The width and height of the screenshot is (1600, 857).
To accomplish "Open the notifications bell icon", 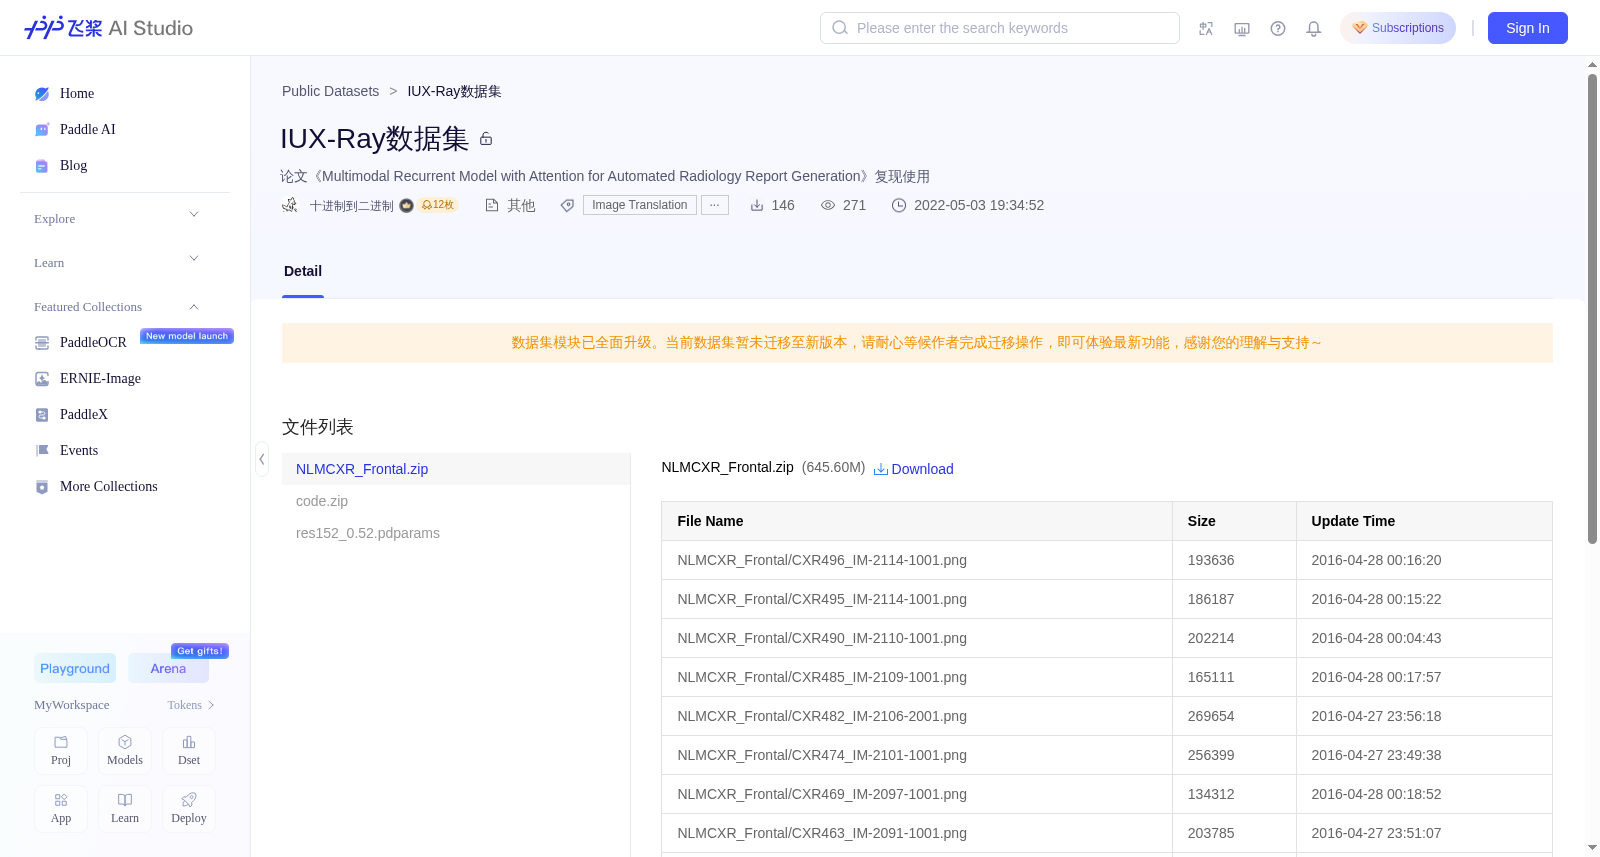I will 1314,29.
